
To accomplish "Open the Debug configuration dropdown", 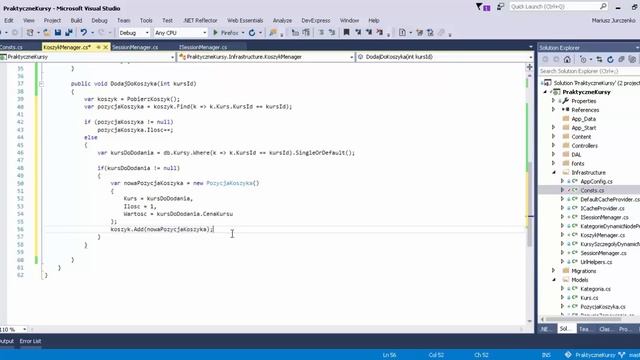I will click(147, 33).
